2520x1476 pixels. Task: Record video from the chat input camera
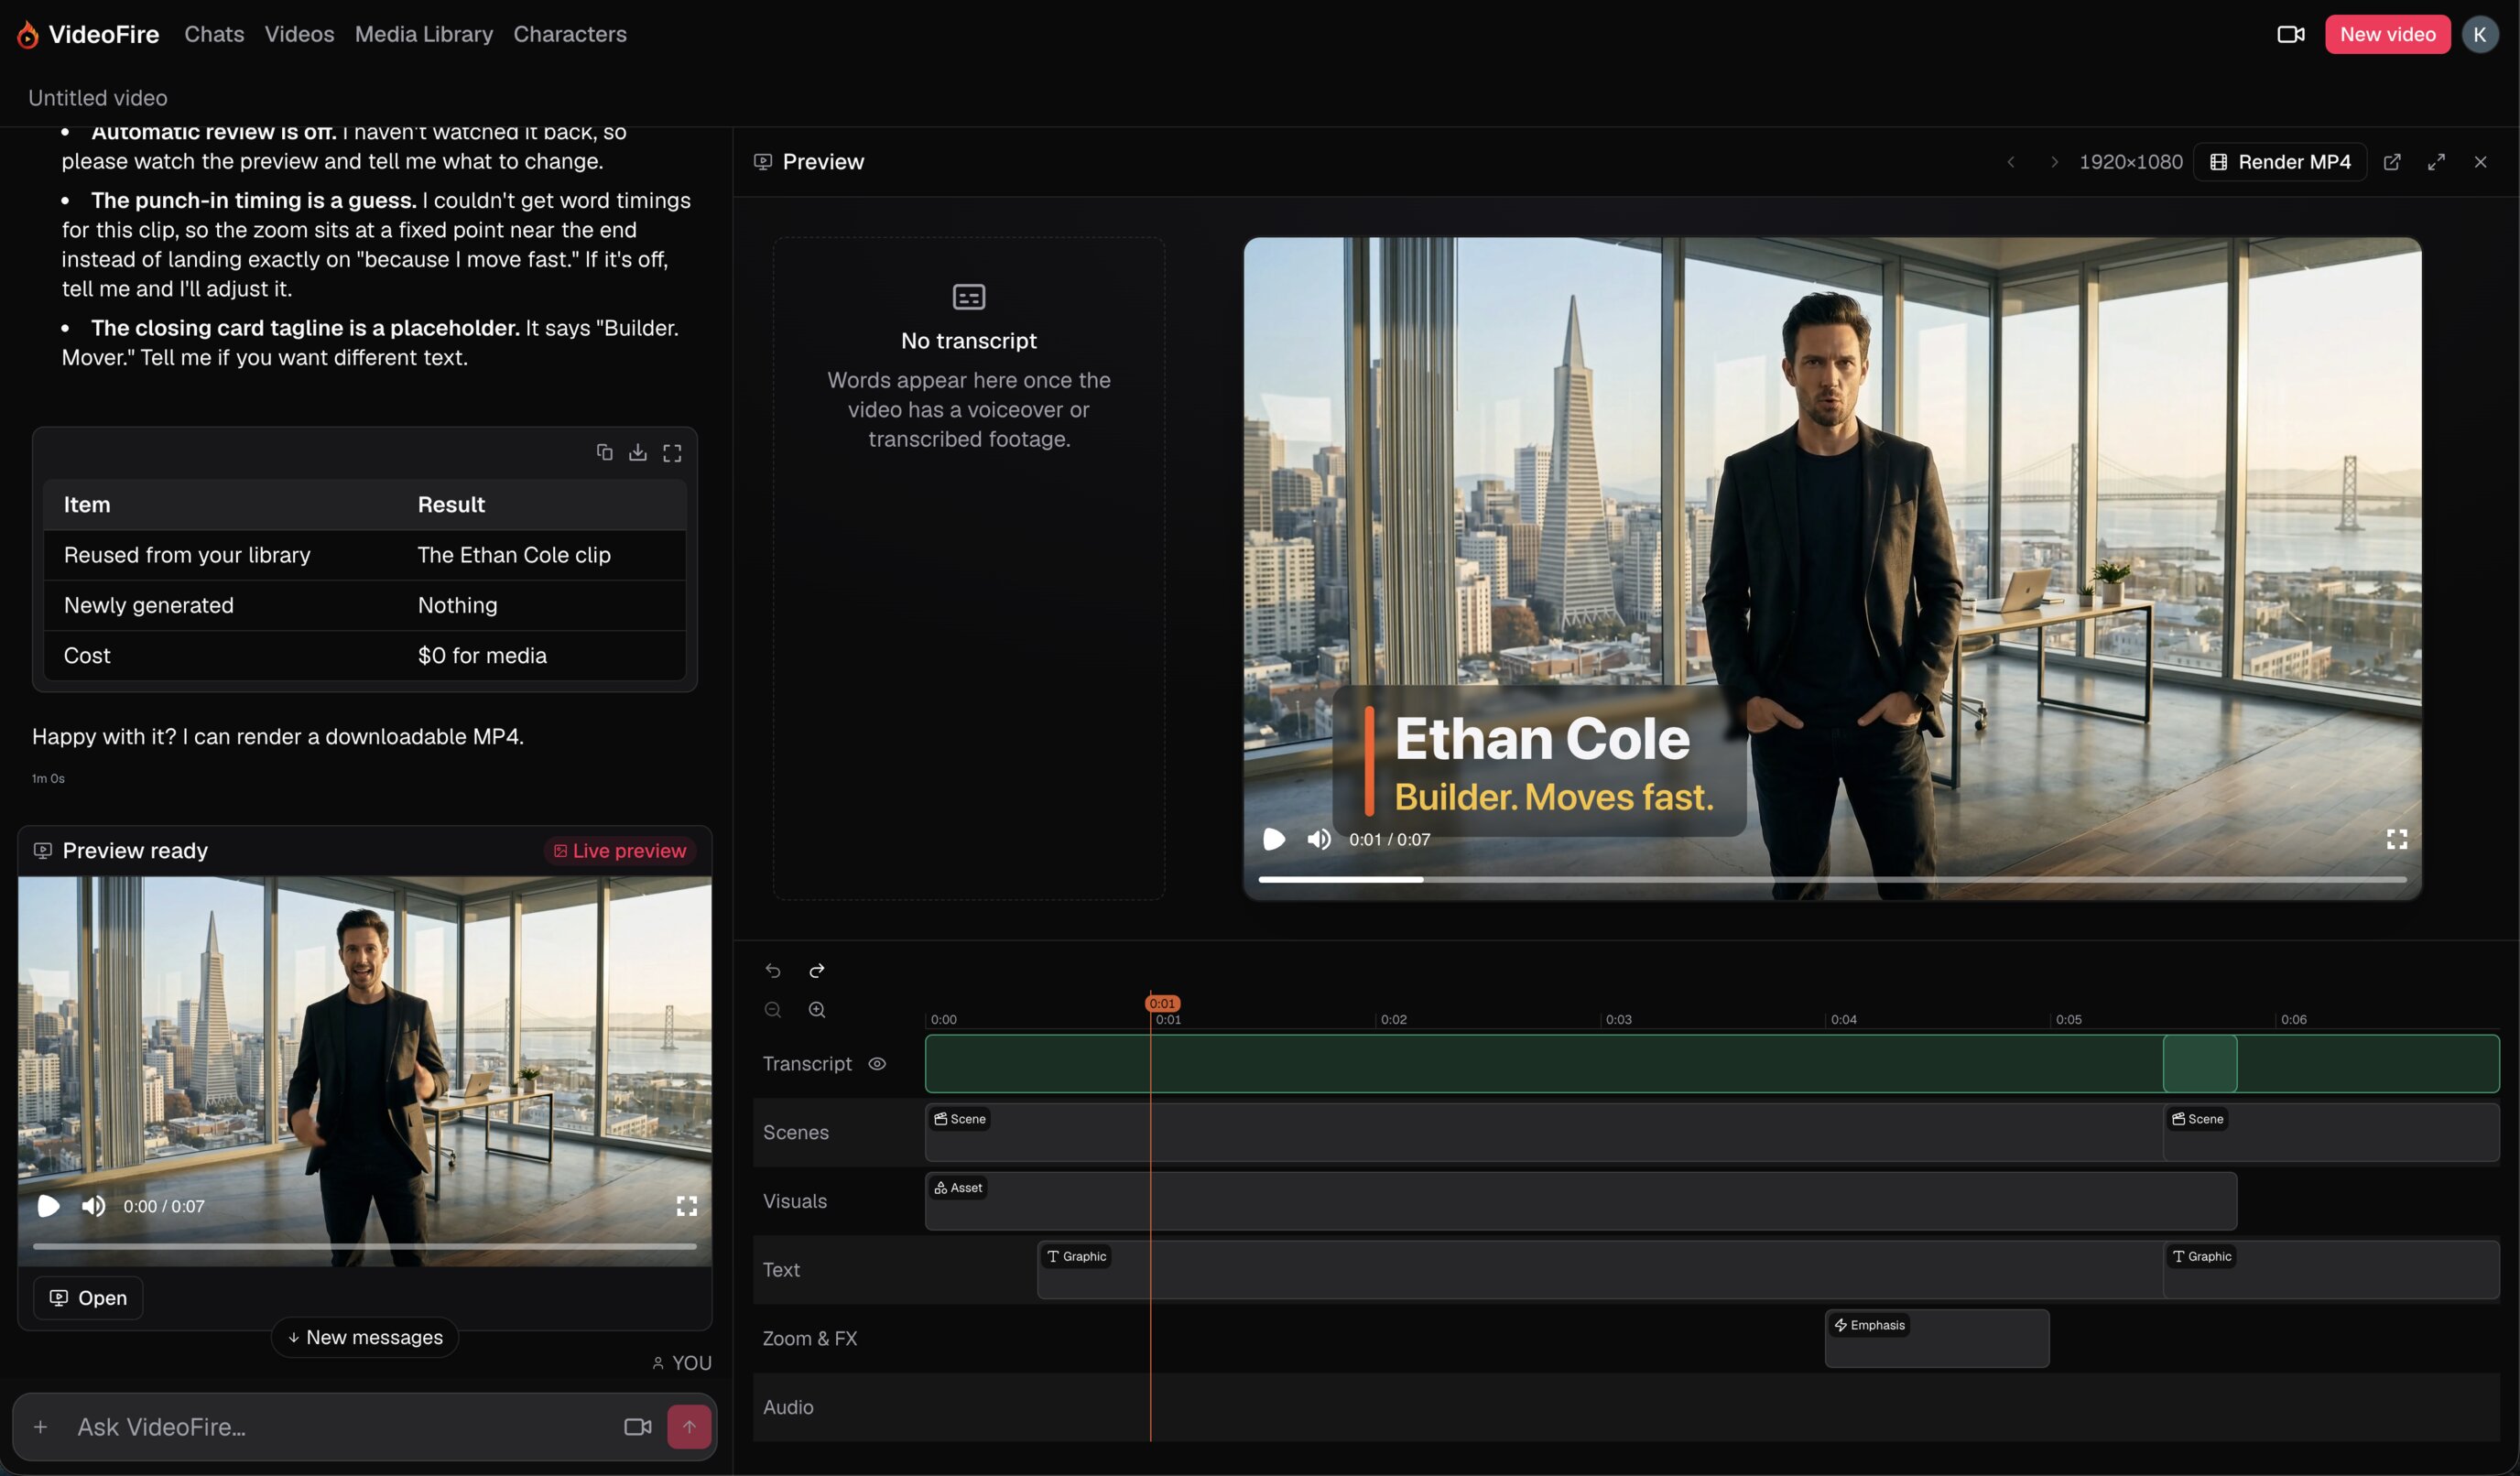(637, 1427)
